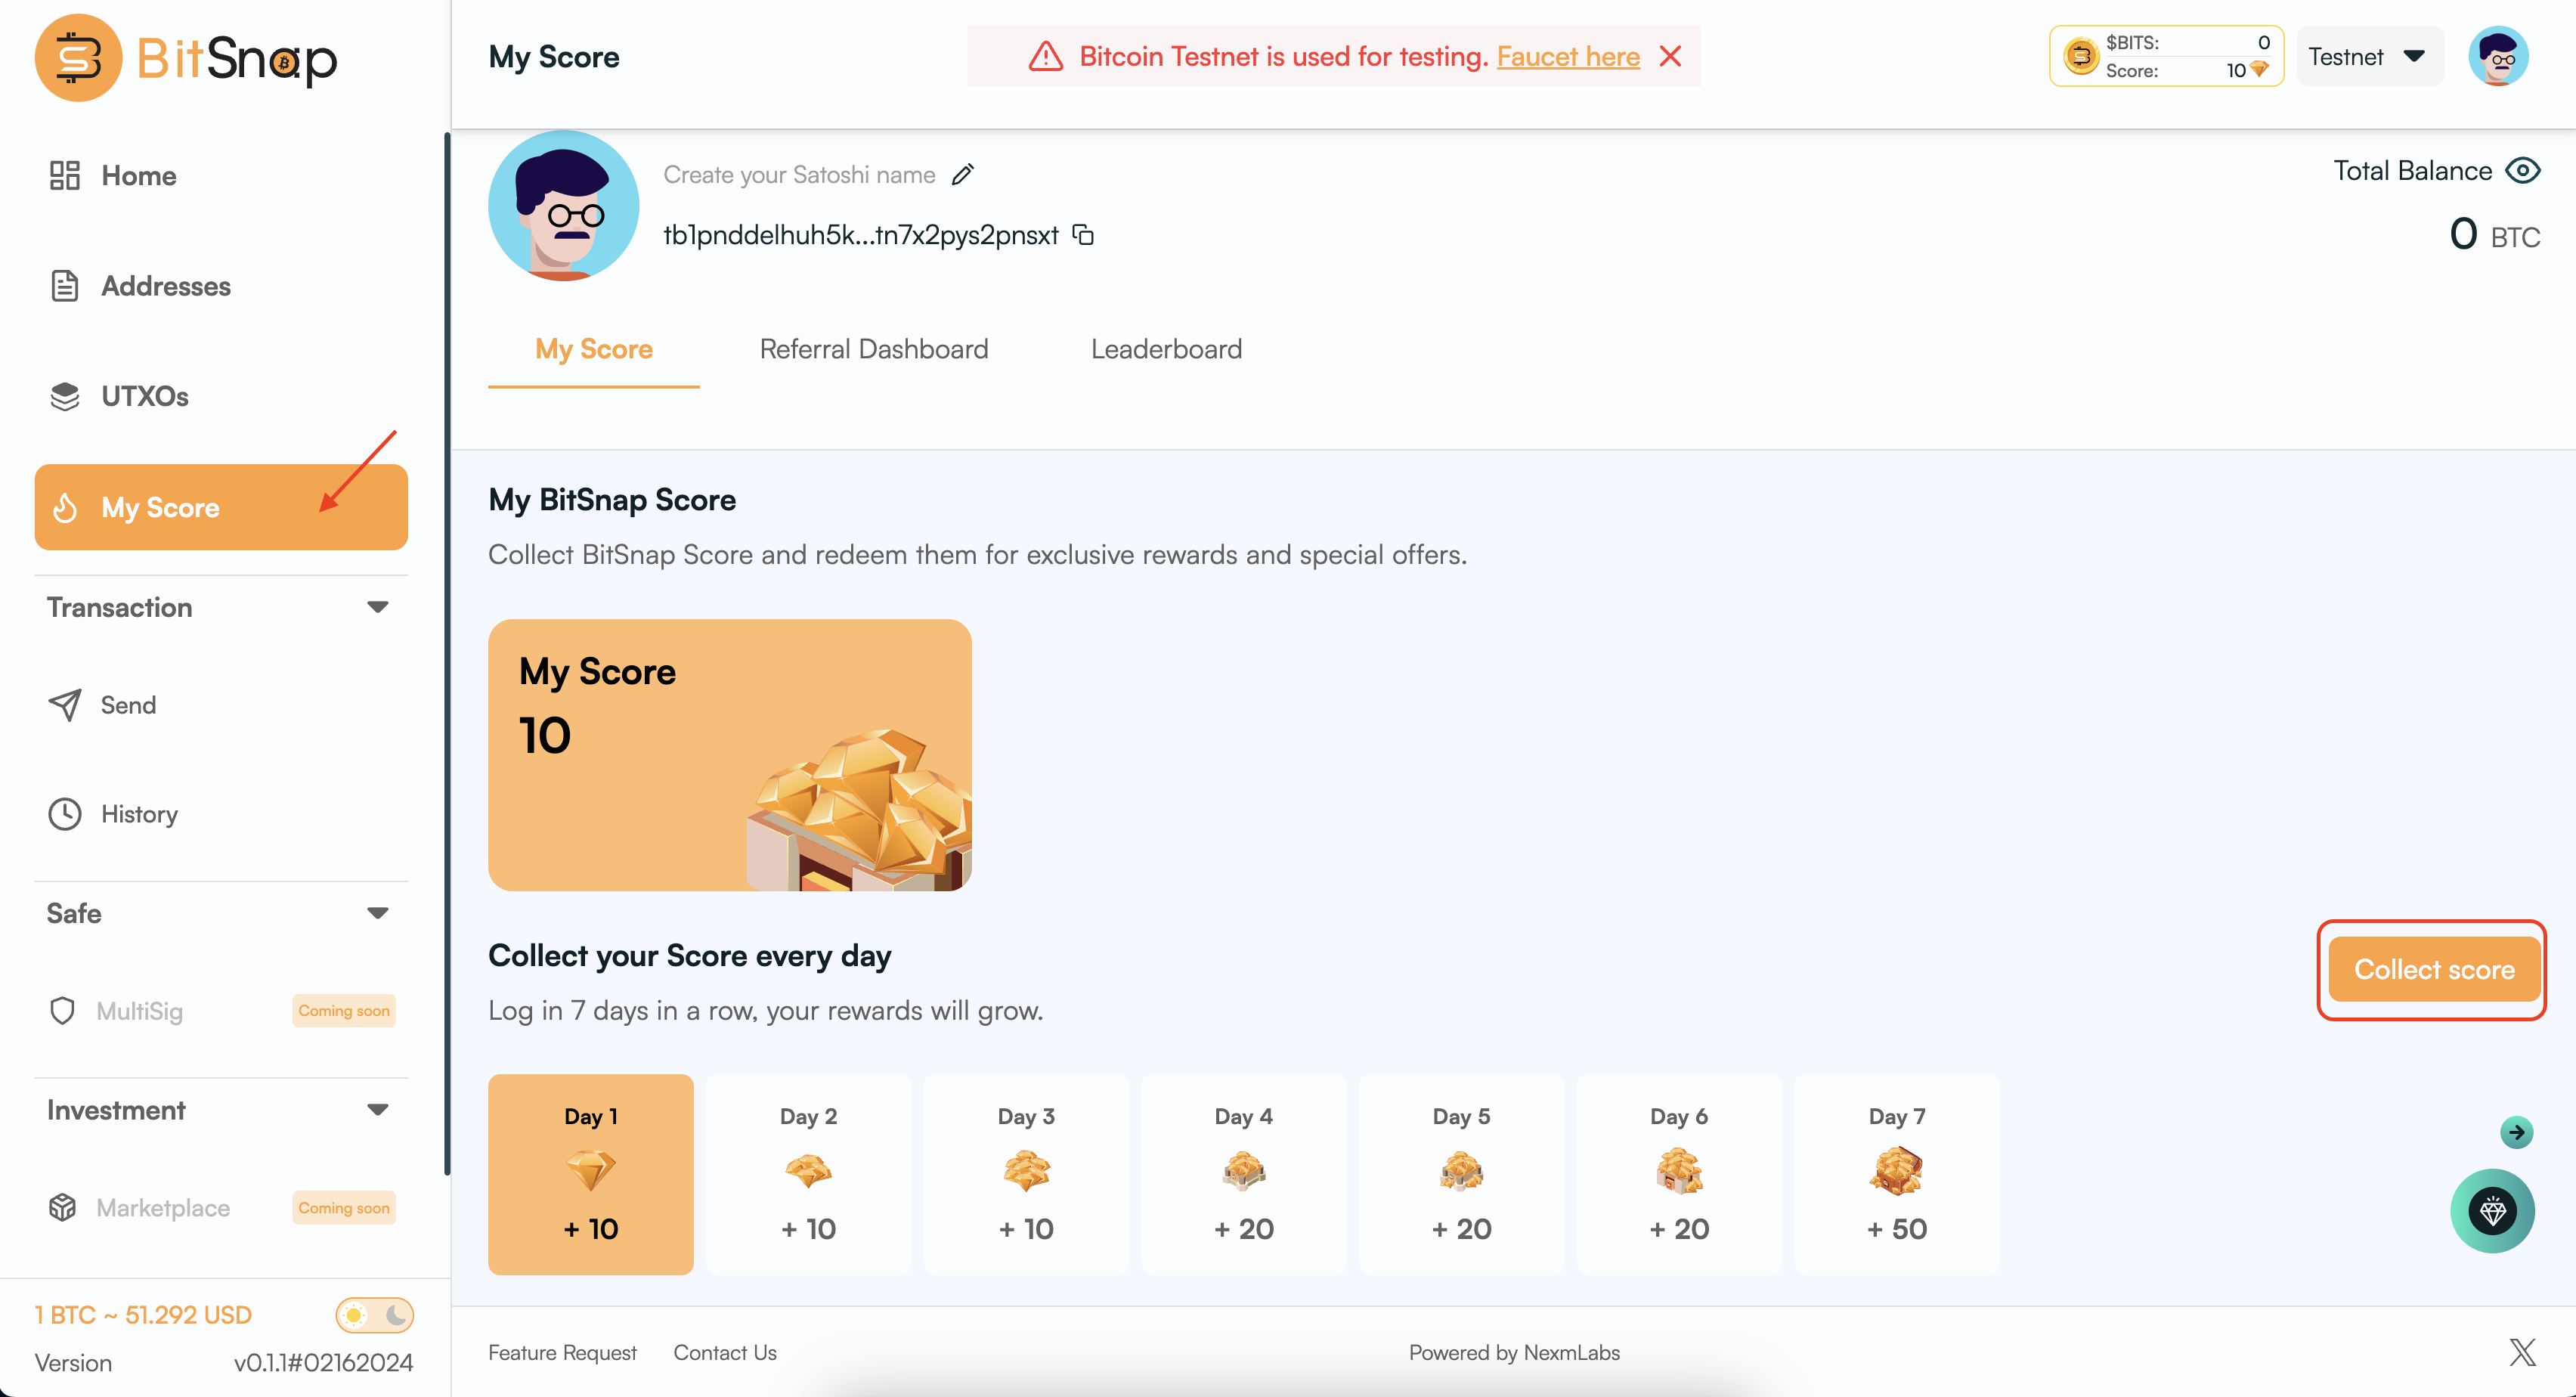The height and width of the screenshot is (1397, 2576).
Task: Follow the Faucet here link
Action: (1567, 57)
